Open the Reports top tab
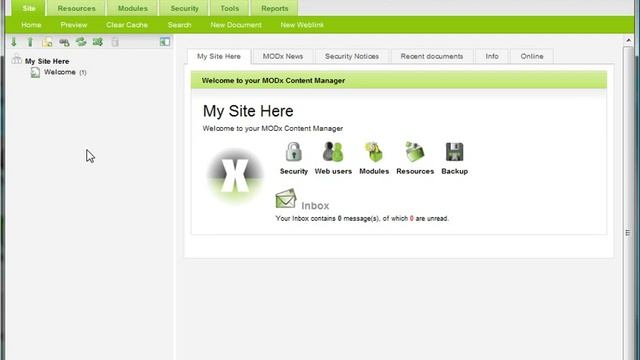This screenshot has width=640, height=360. pyautogui.click(x=274, y=8)
